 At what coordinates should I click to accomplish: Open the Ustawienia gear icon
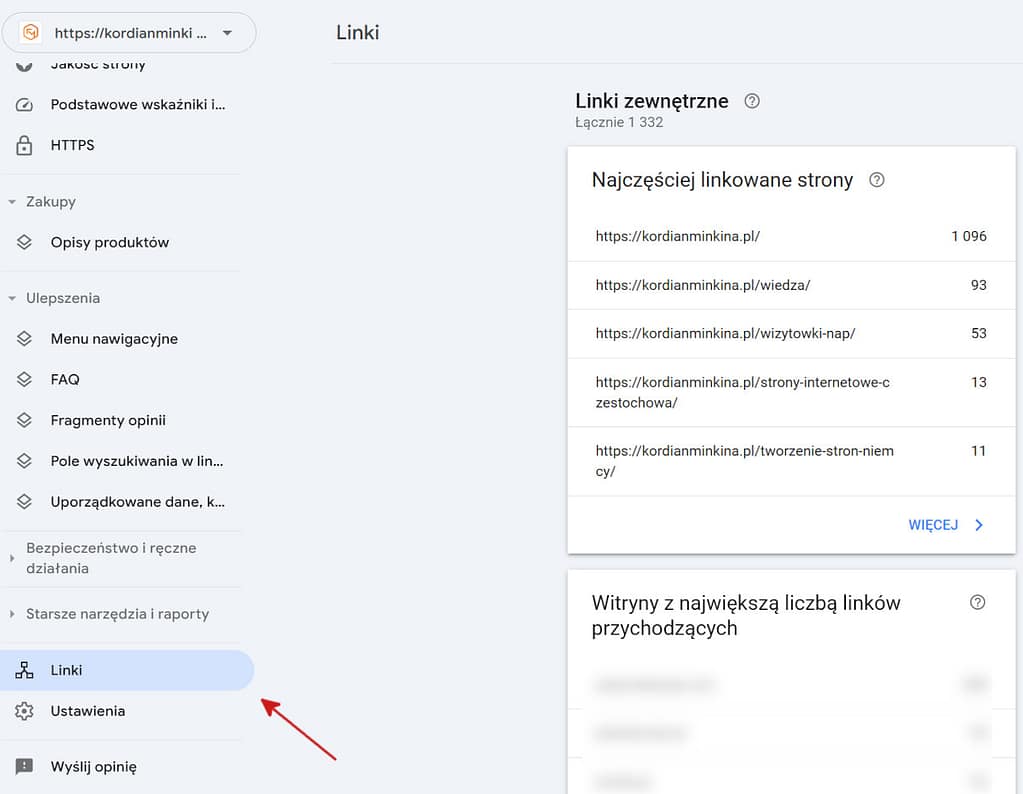24,711
